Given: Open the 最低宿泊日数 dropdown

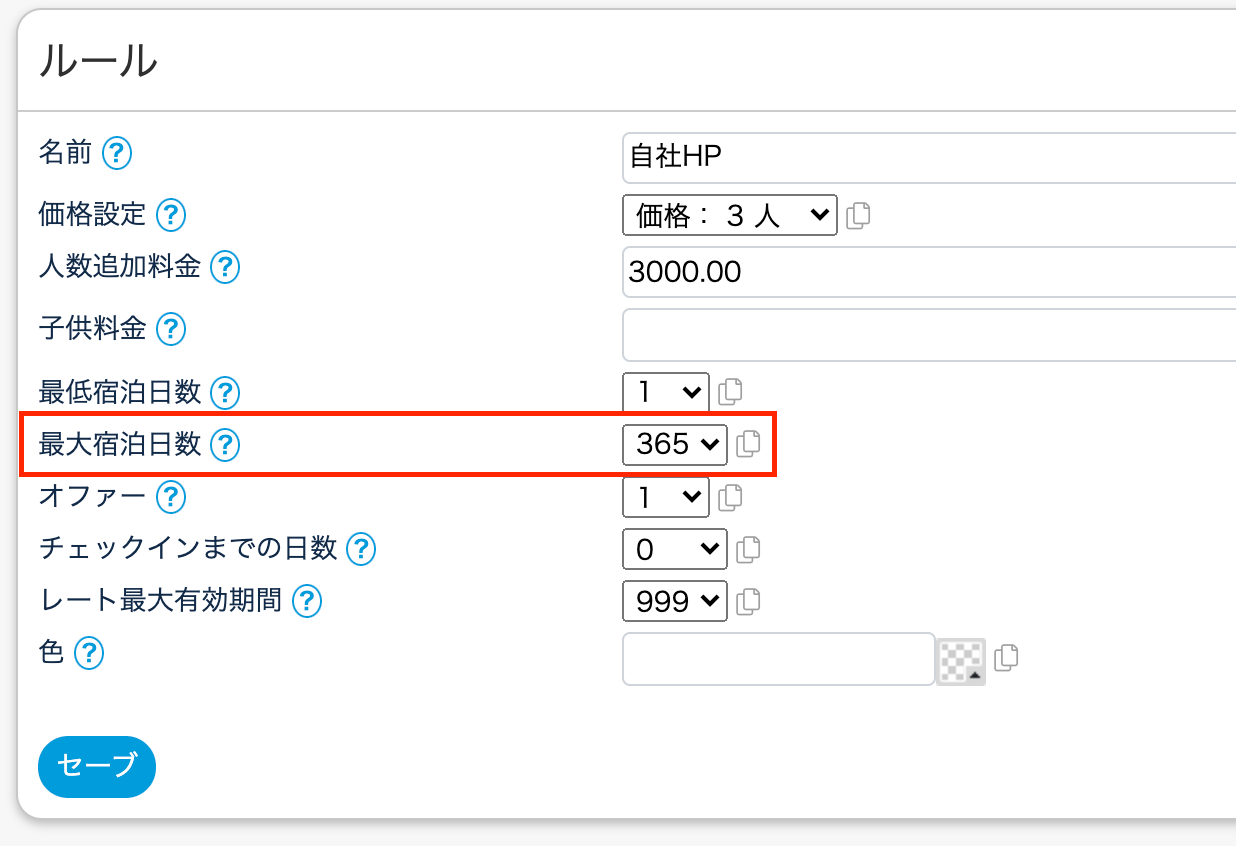Looking at the screenshot, I should [x=665, y=391].
